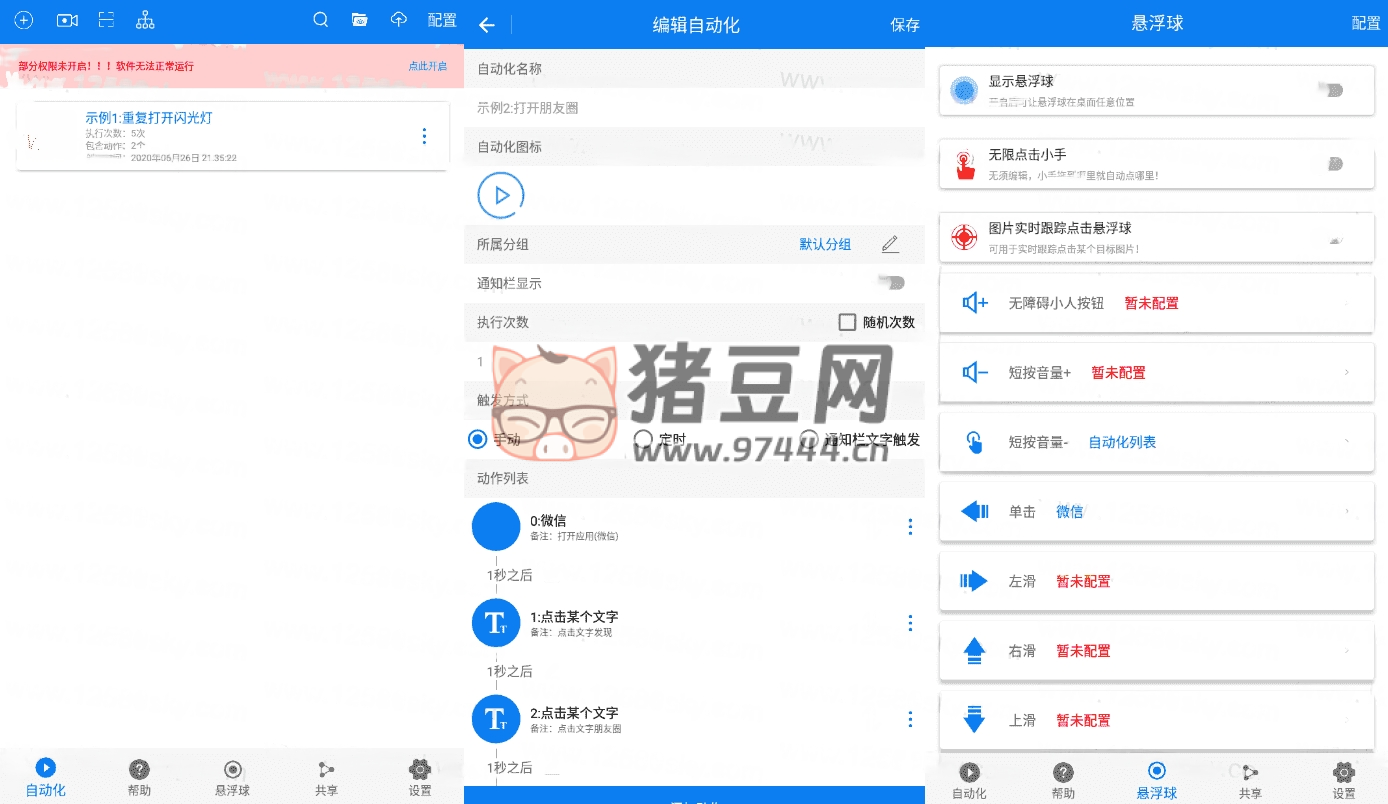This screenshot has height=804, width=1388.
Task: Open the group hierarchy icon in toolbar
Action: tap(145, 20)
